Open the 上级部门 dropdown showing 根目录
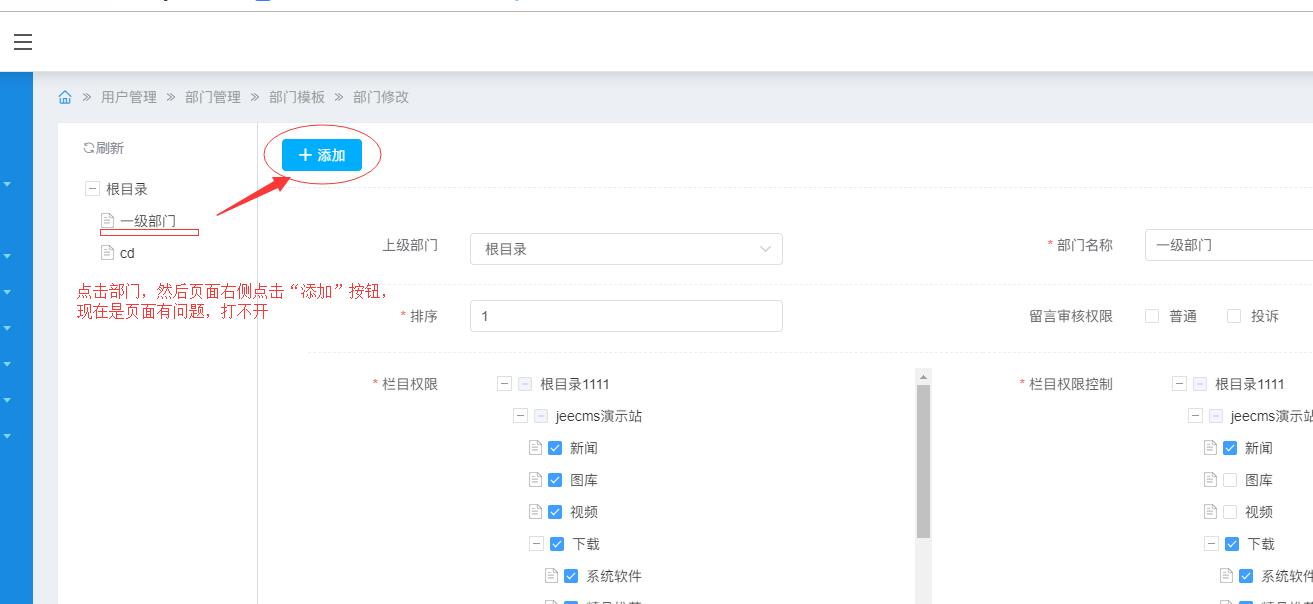 click(626, 249)
